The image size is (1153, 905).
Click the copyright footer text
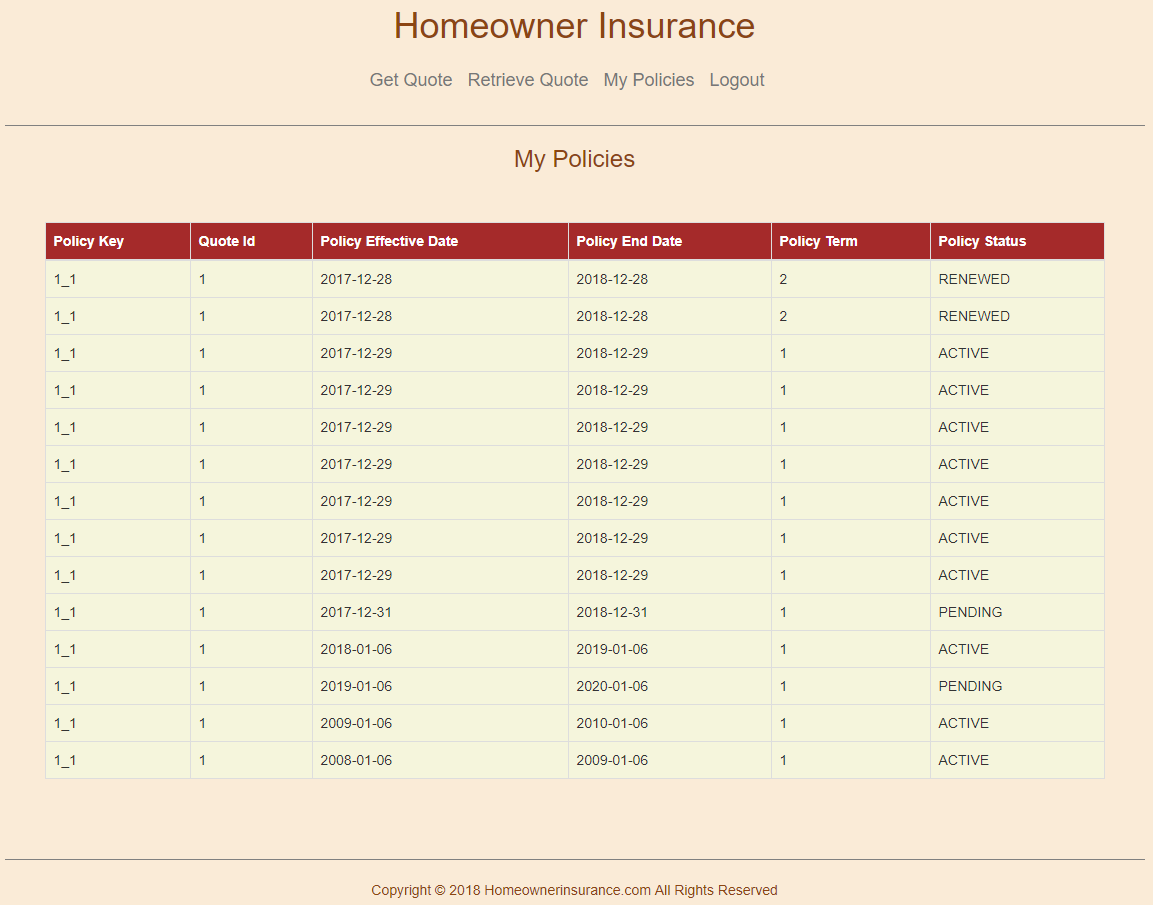[x=574, y=890]
